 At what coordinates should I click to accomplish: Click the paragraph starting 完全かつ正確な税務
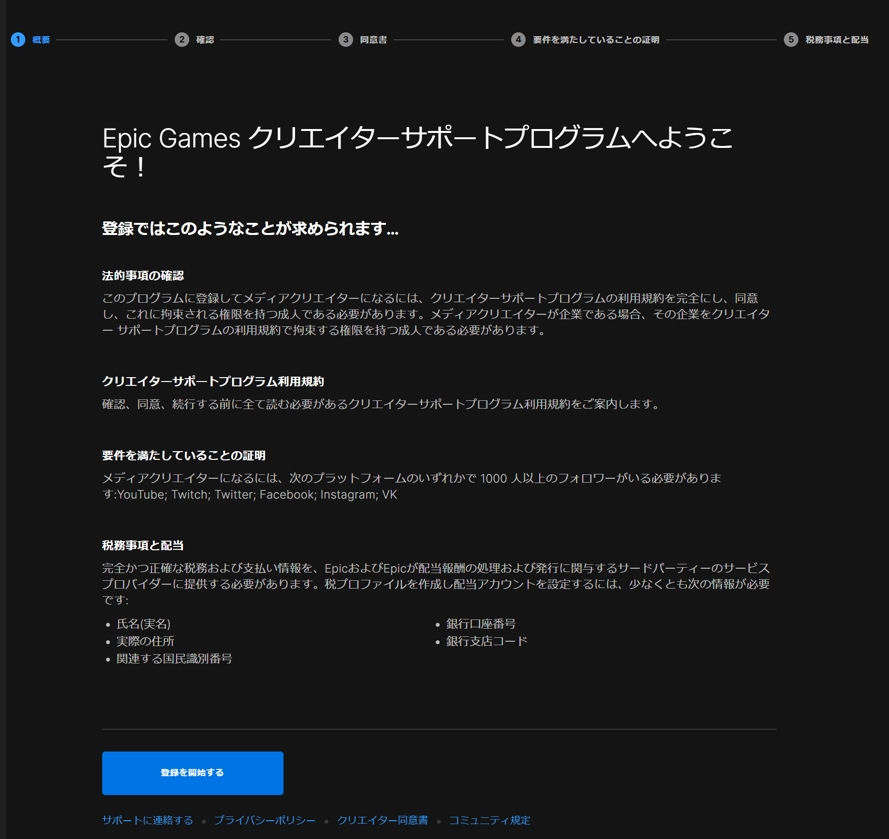(x=436, y=584)
